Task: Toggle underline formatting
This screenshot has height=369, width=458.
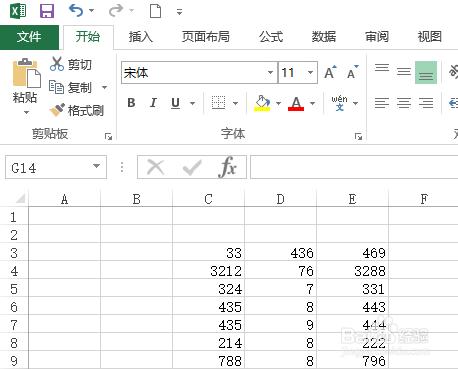Action: pyautogui.click(x=175, y=103)
